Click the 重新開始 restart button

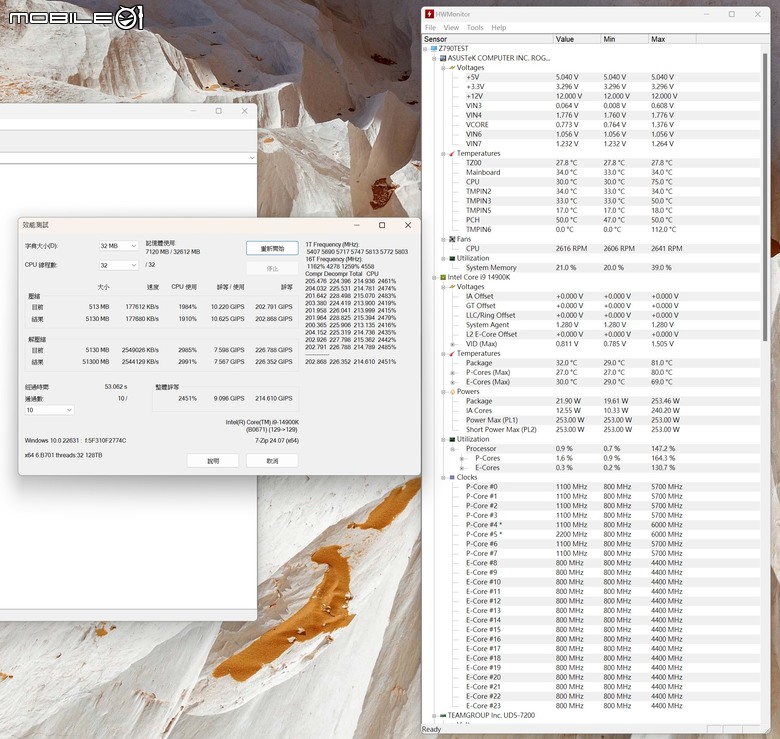[x=272, y=248]
